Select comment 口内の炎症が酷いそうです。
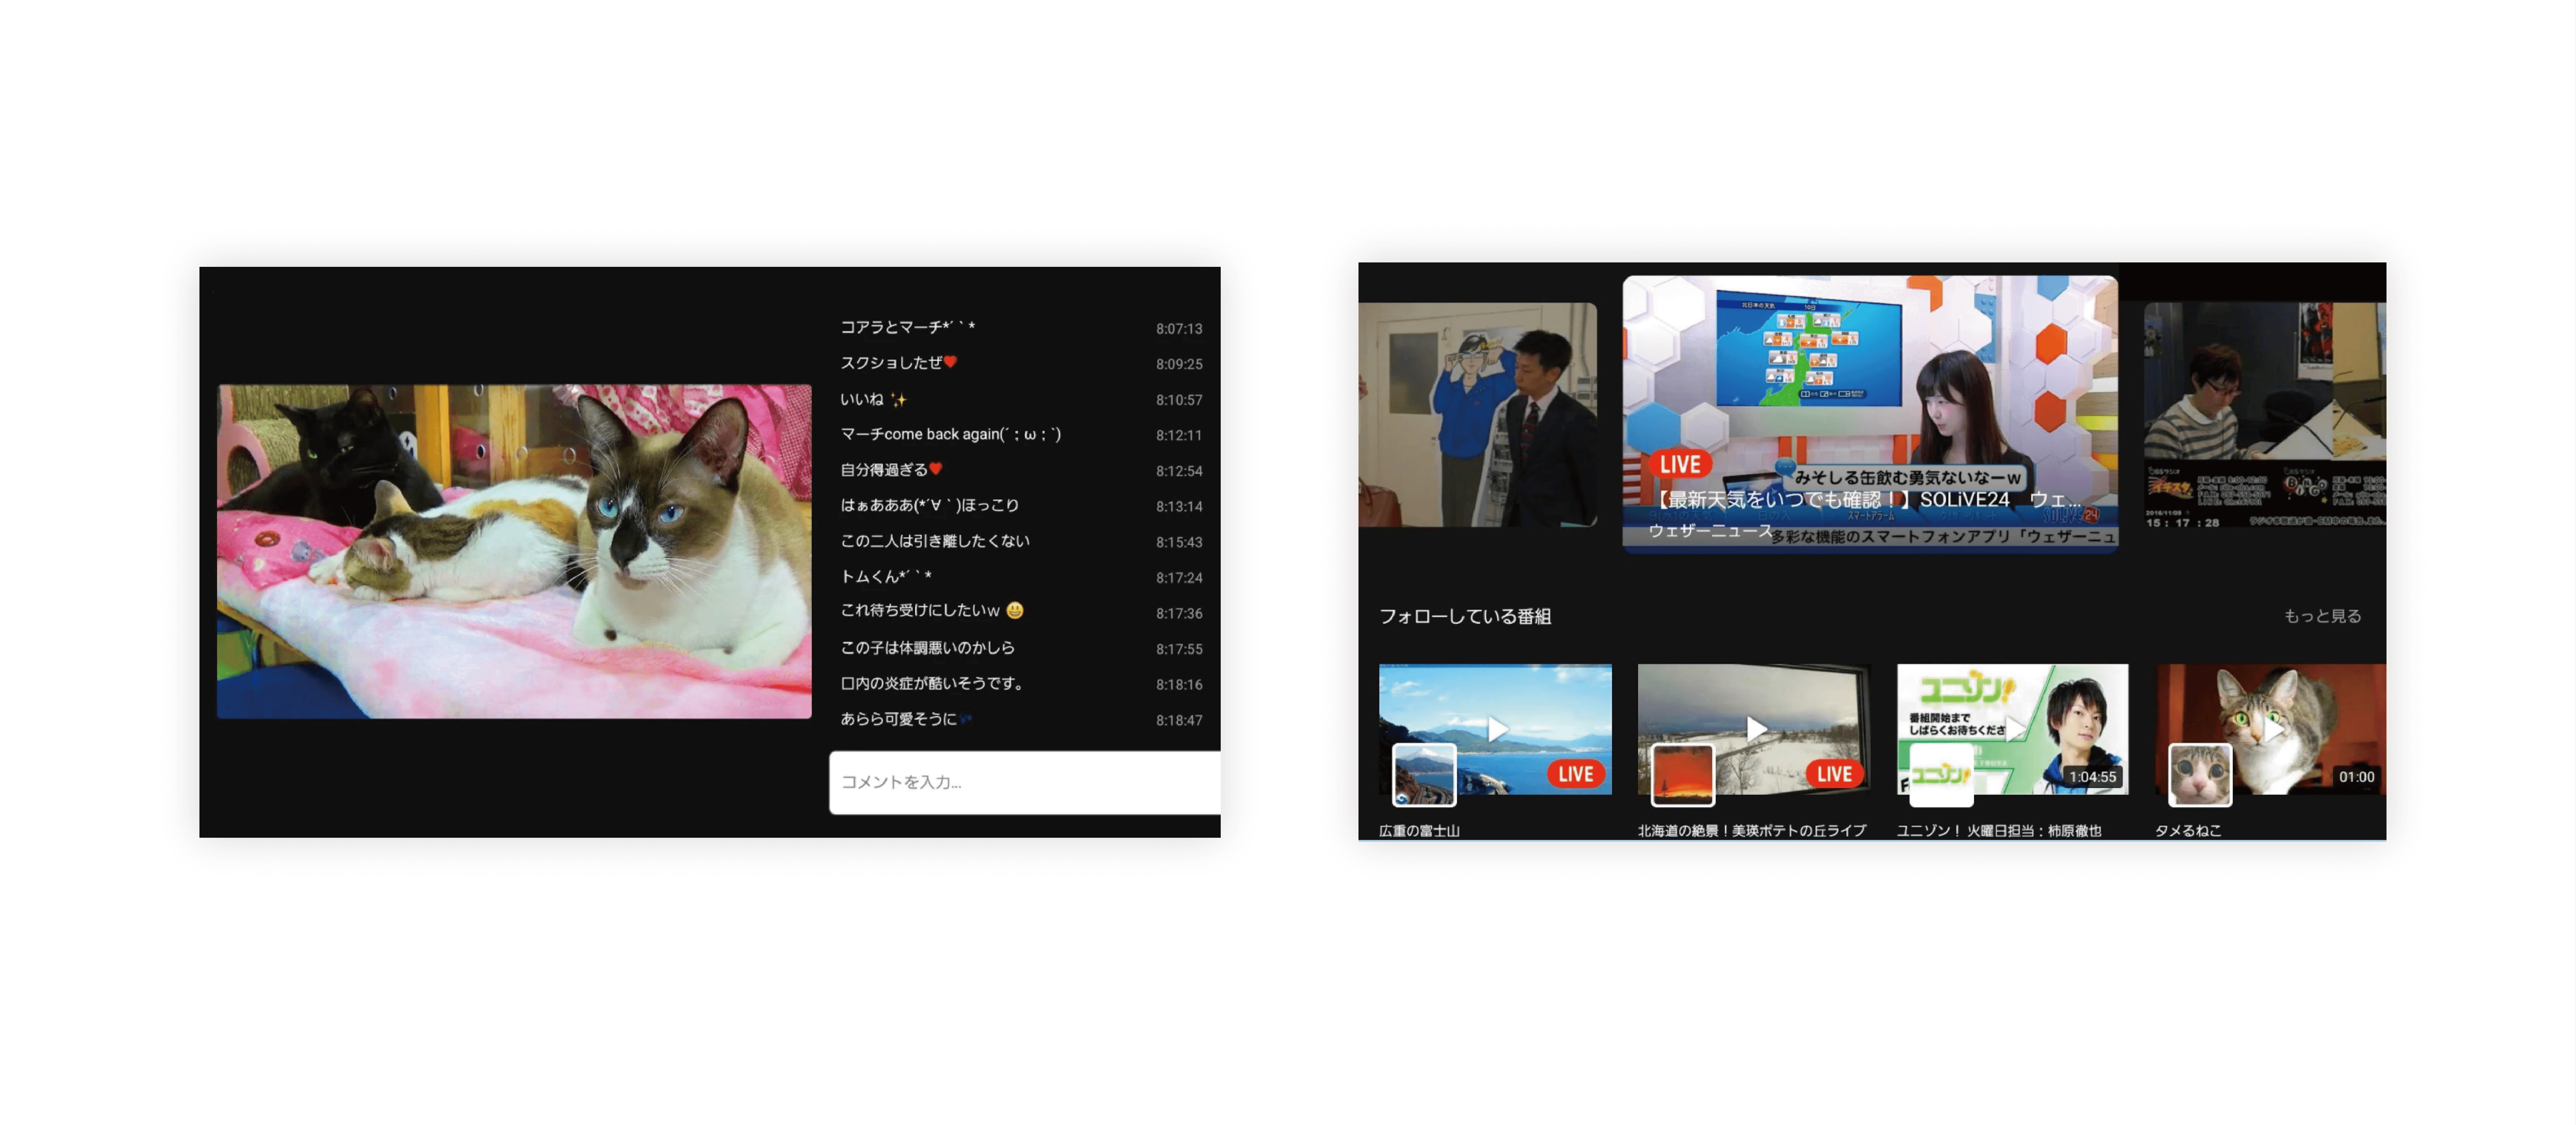The width and height of the screenshot is (2576, 1125). coord(931,683)
